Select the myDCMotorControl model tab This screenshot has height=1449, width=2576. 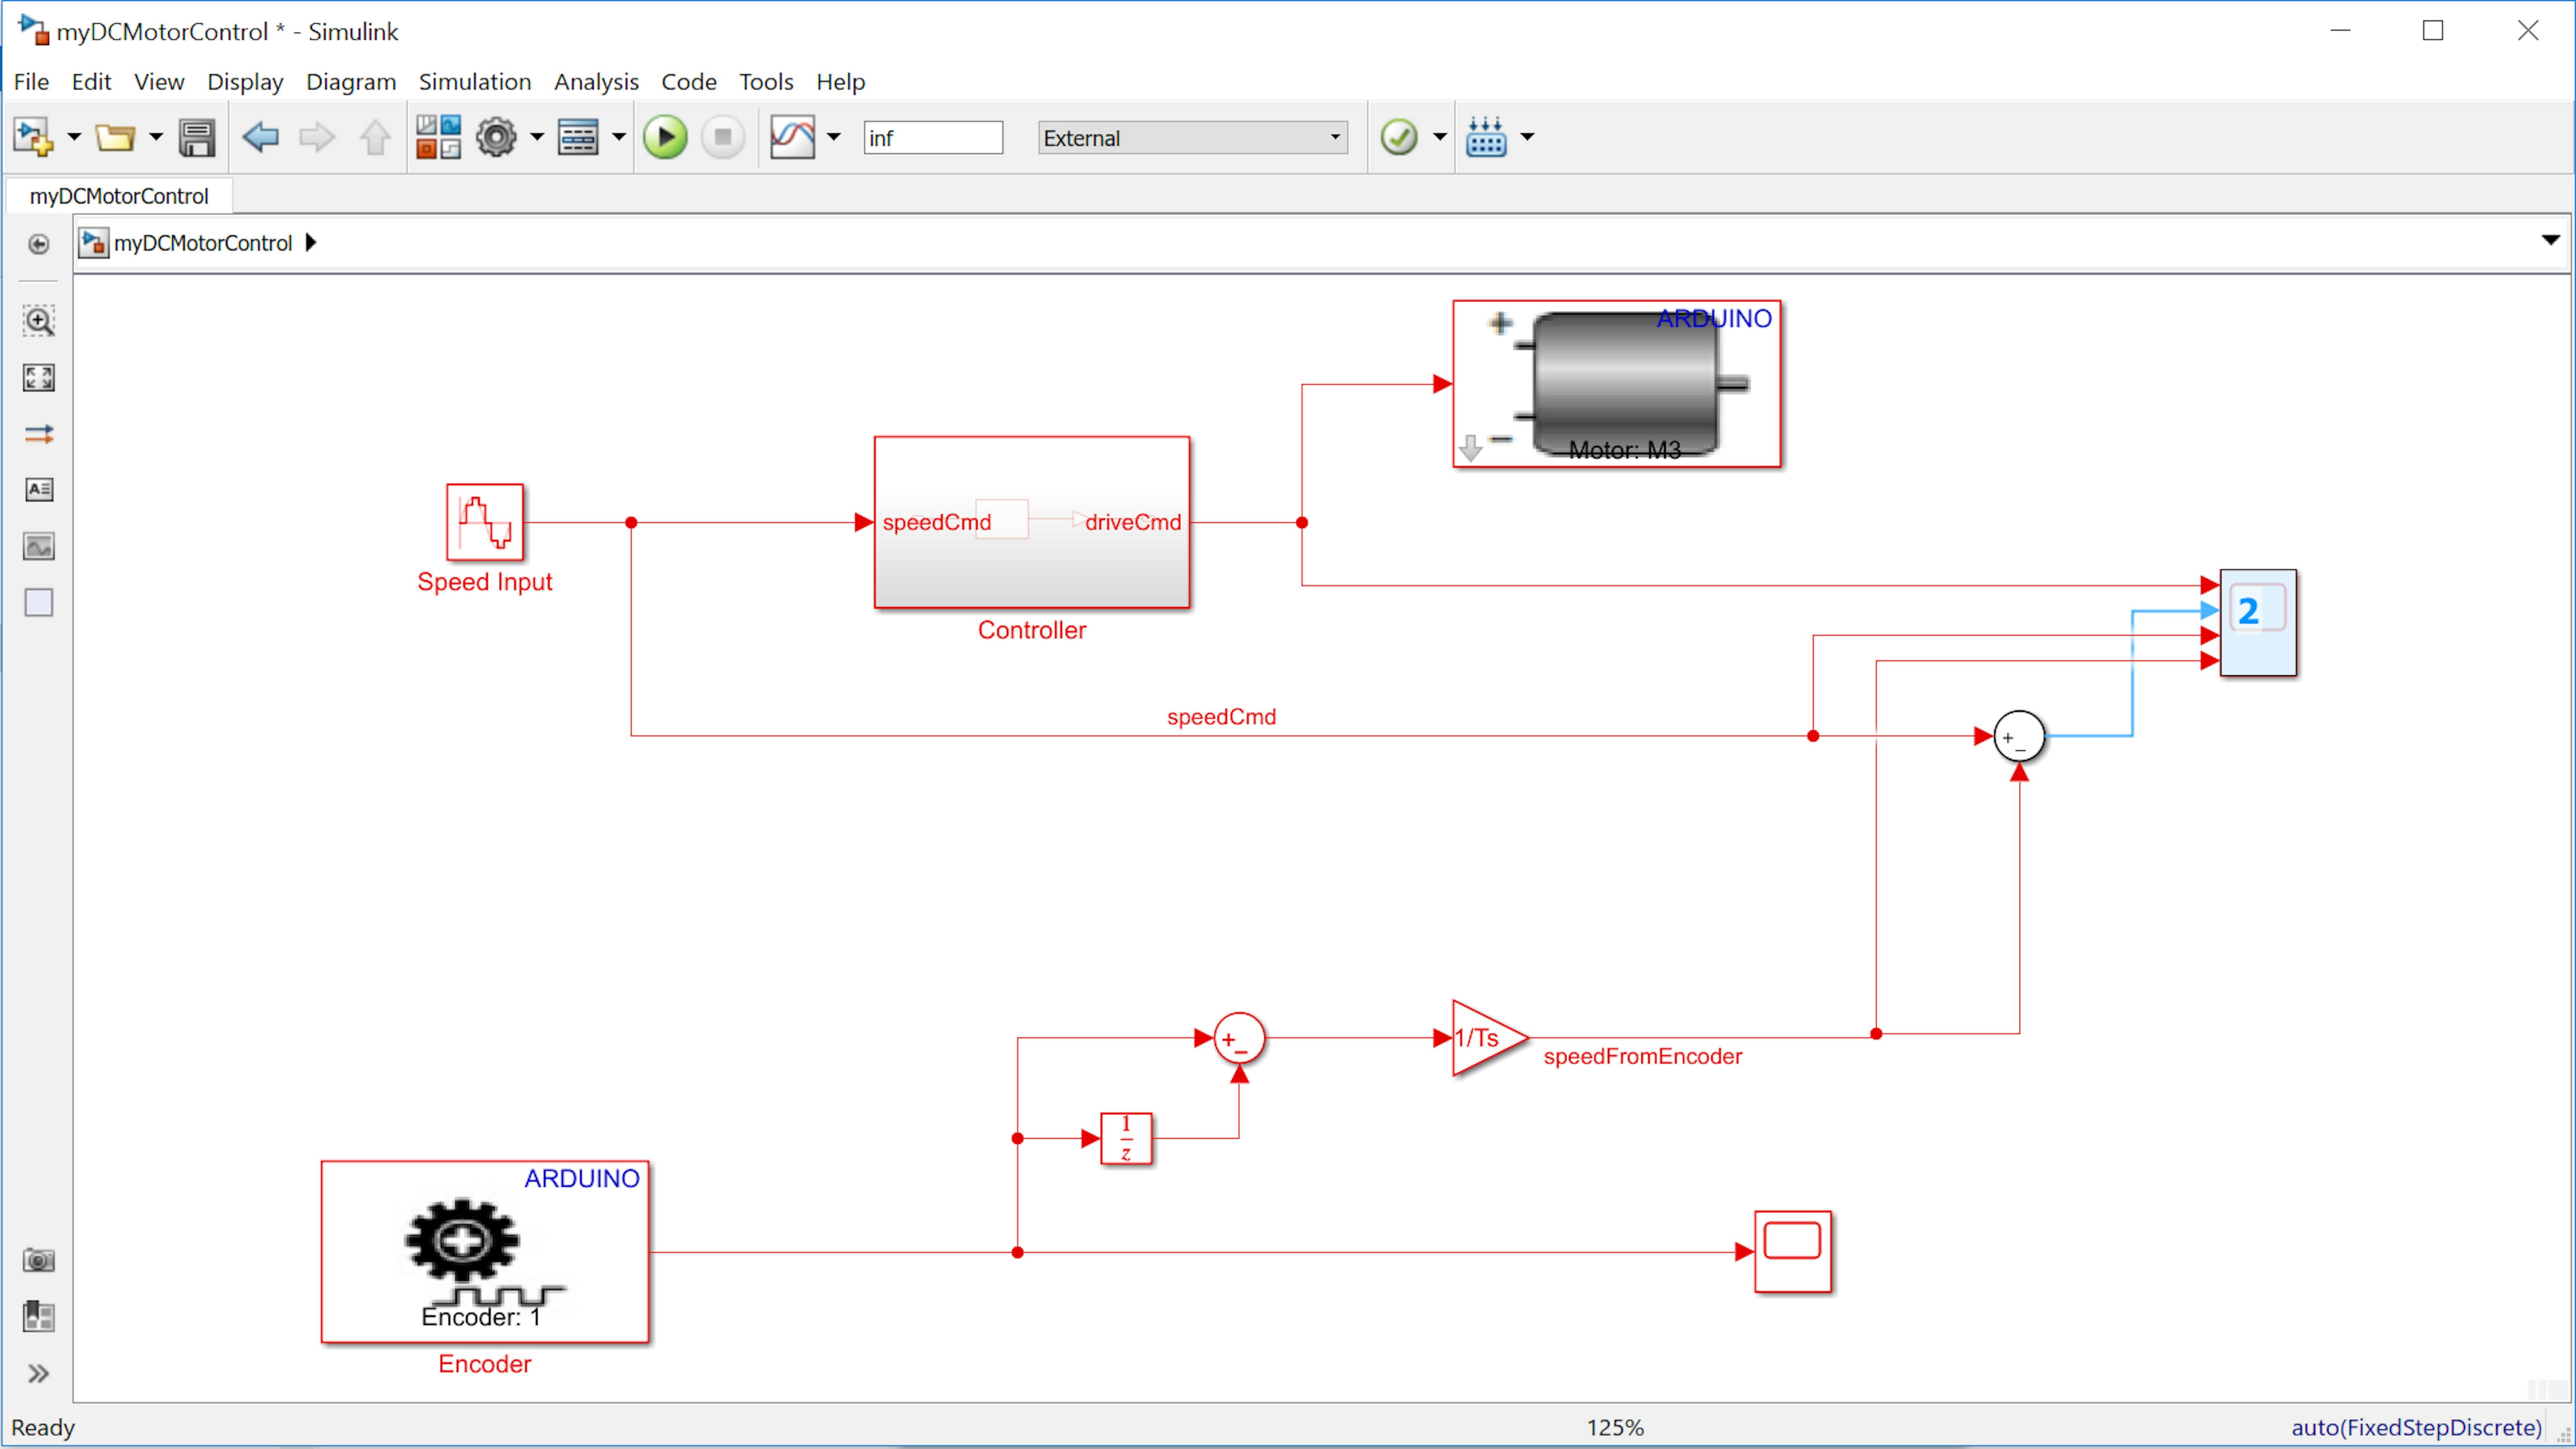click(119, 196)
